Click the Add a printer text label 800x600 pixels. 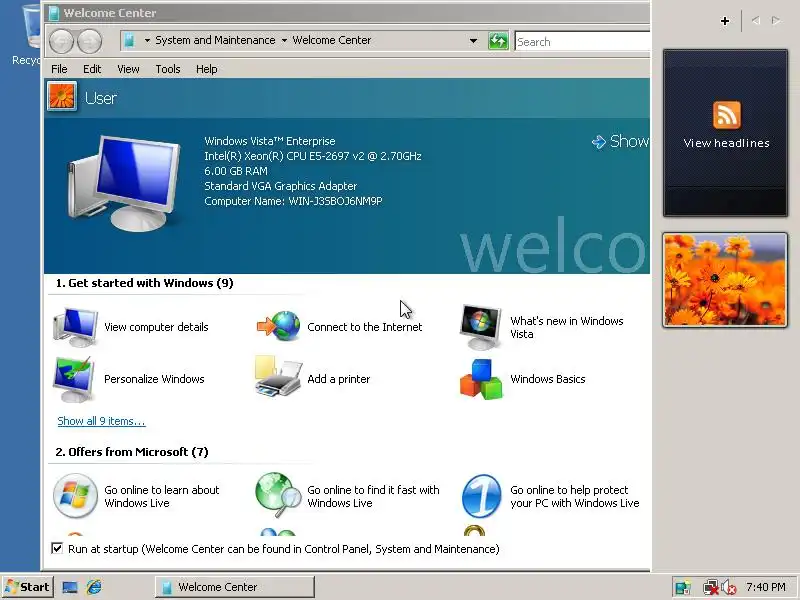pyautogui.click(x=338, y=379)
